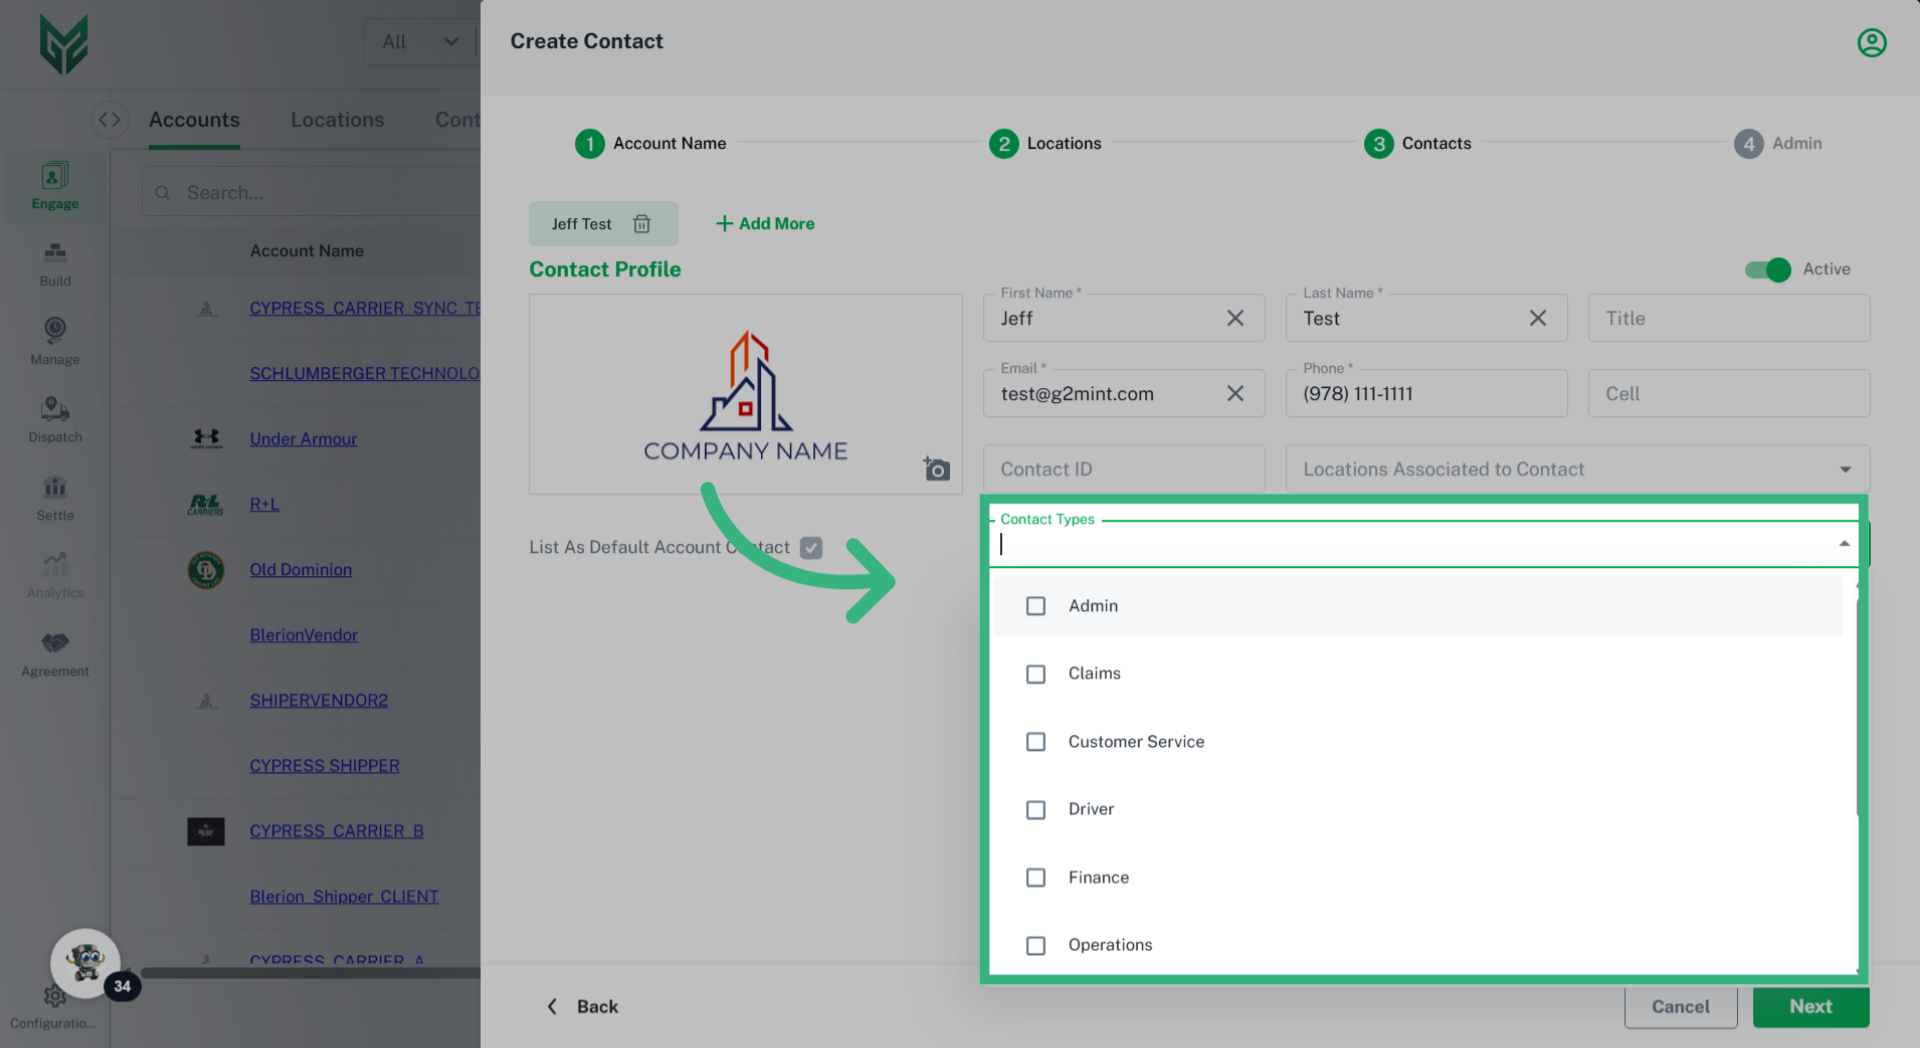This screenshot has height=1048, width=1920.
Task: Open the Build sidebar module
Action: [x=55, y=263]
